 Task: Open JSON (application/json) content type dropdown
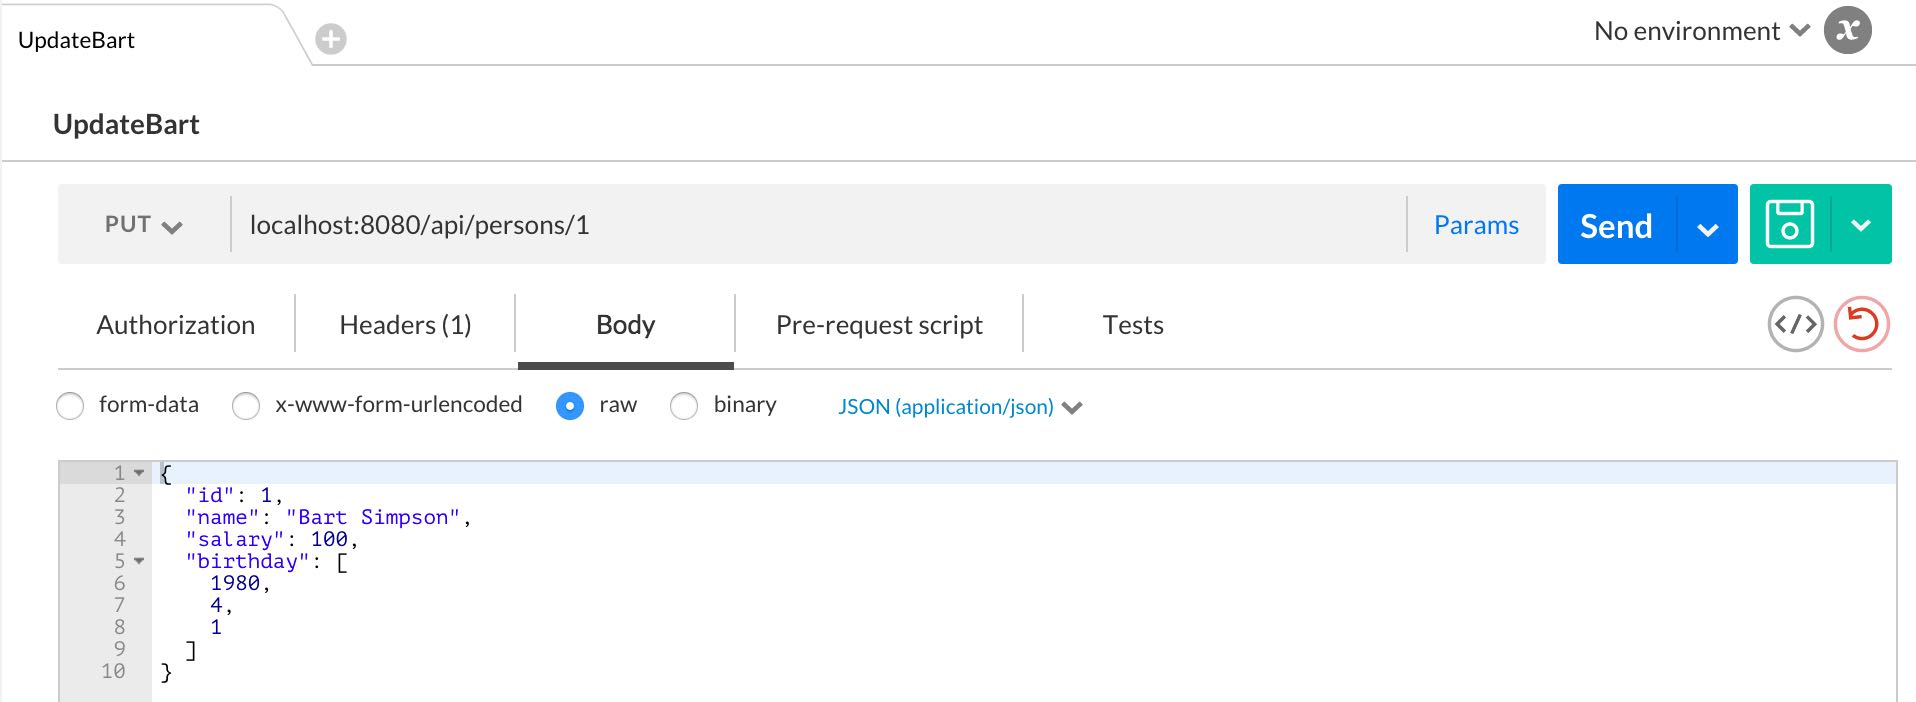[959, 407]
